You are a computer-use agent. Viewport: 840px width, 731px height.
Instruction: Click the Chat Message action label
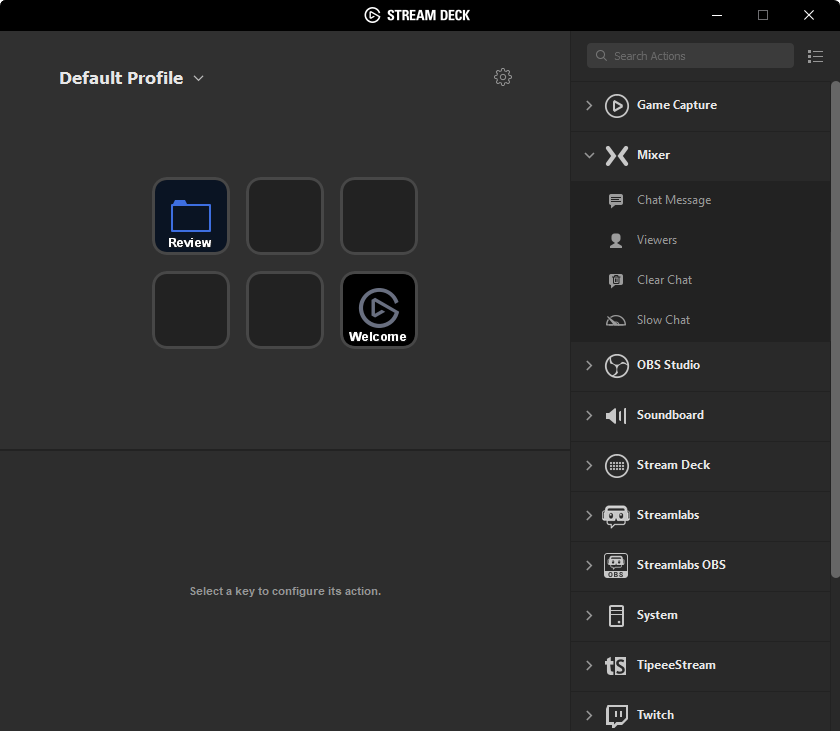click(x=674, y=200)
